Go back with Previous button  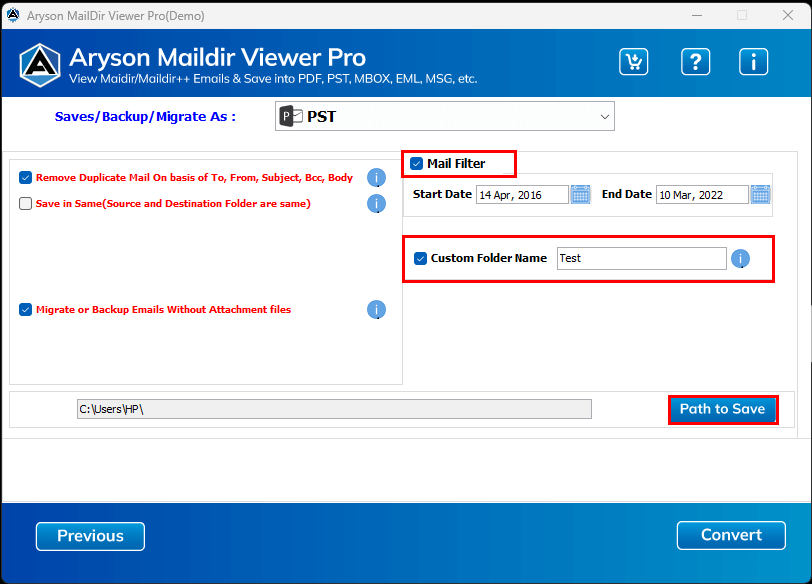pyautogui.click(x=90, y=536)
